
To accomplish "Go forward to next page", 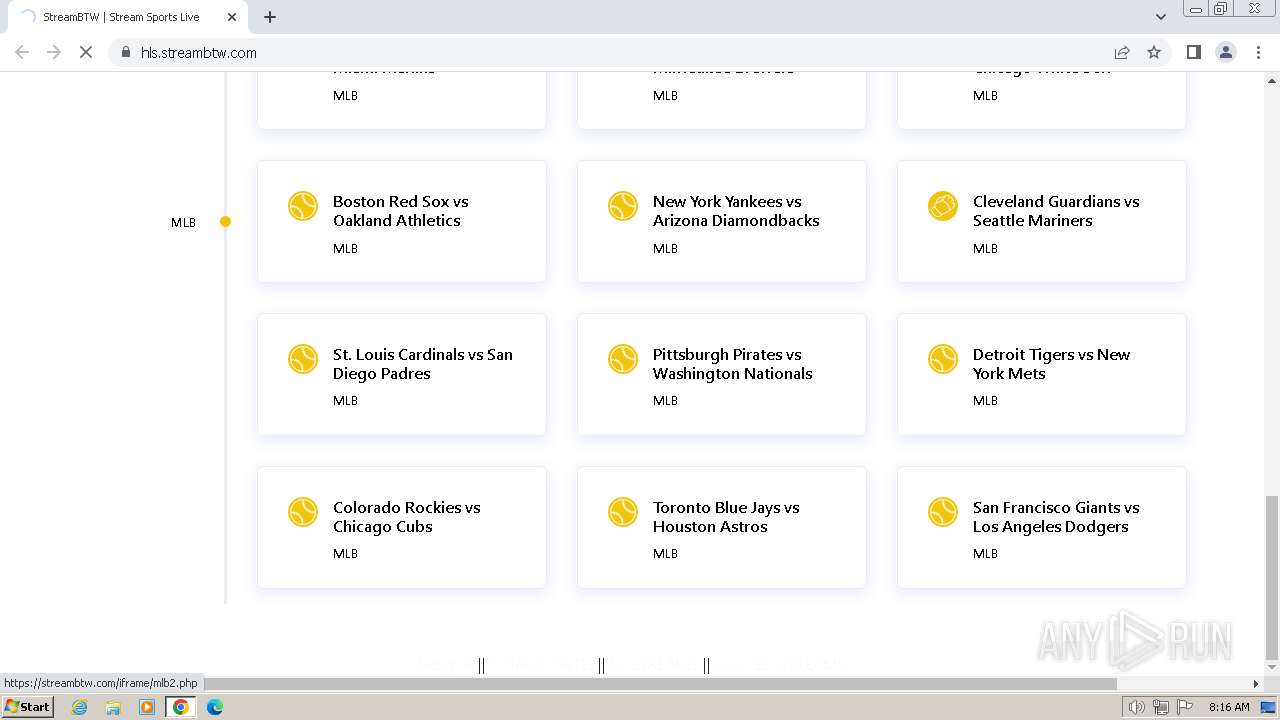I will [54, 52].
